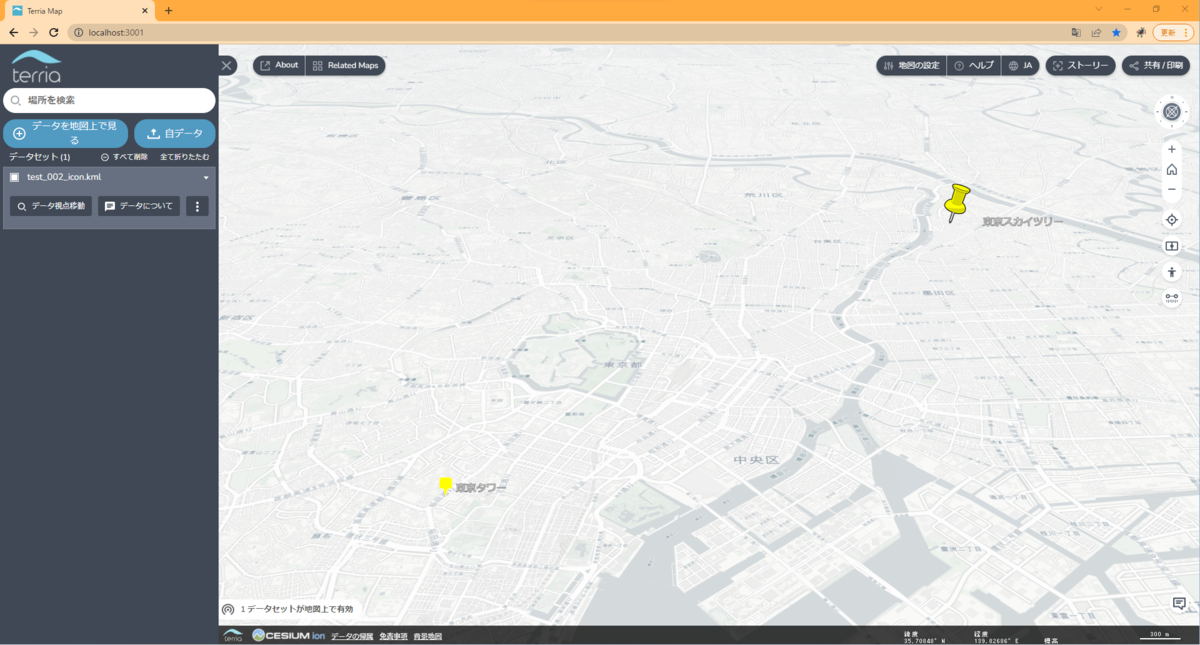Open the browser extensions puzzle icon
Image resolution: width=1200 pixels, height=645 pixels.
point(1140,33)
